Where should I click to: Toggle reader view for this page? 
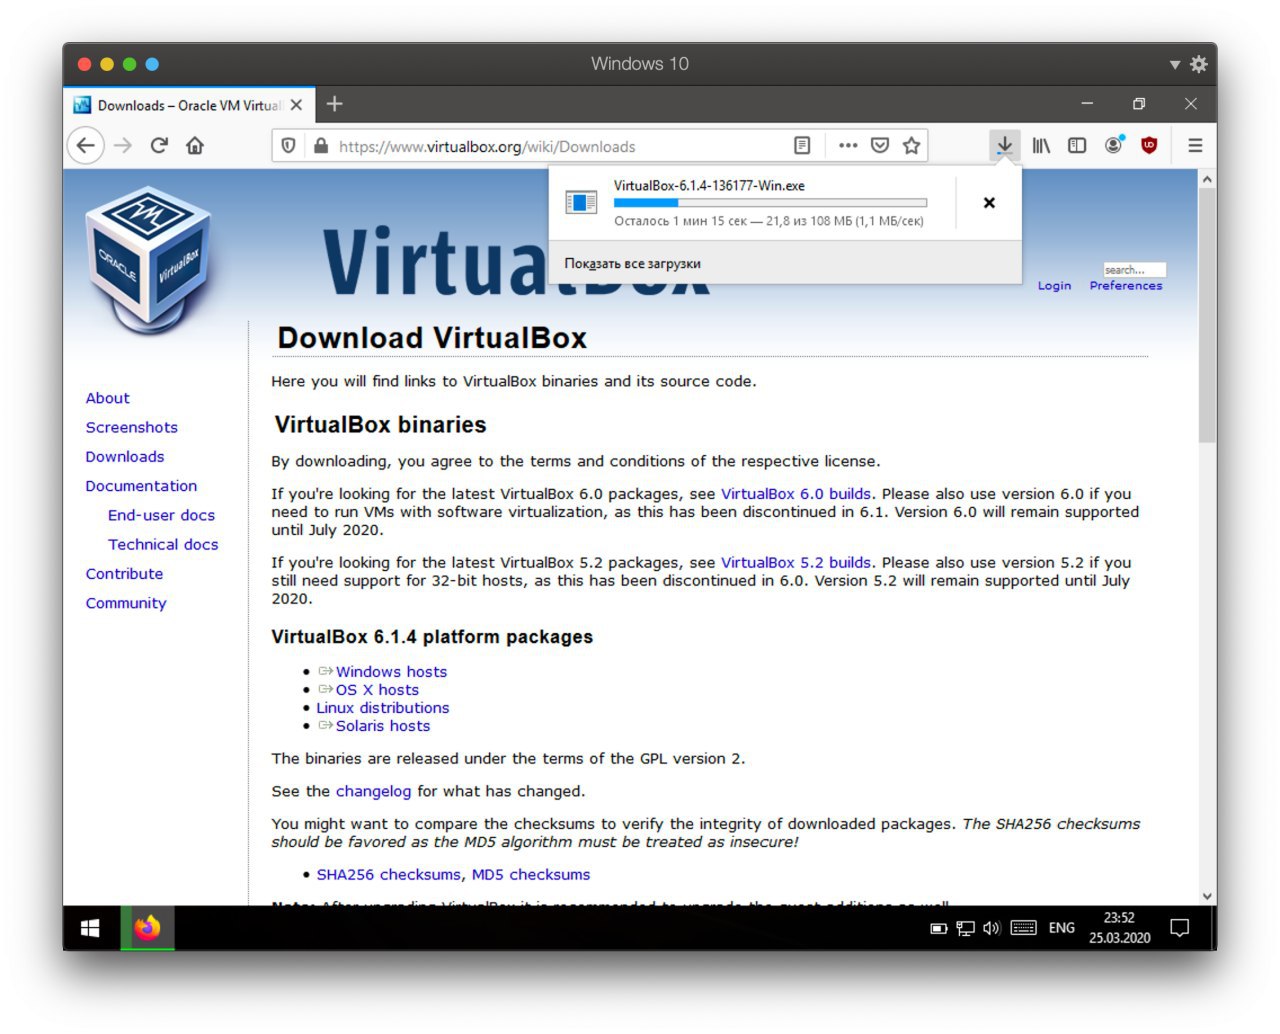pos(802,146)
